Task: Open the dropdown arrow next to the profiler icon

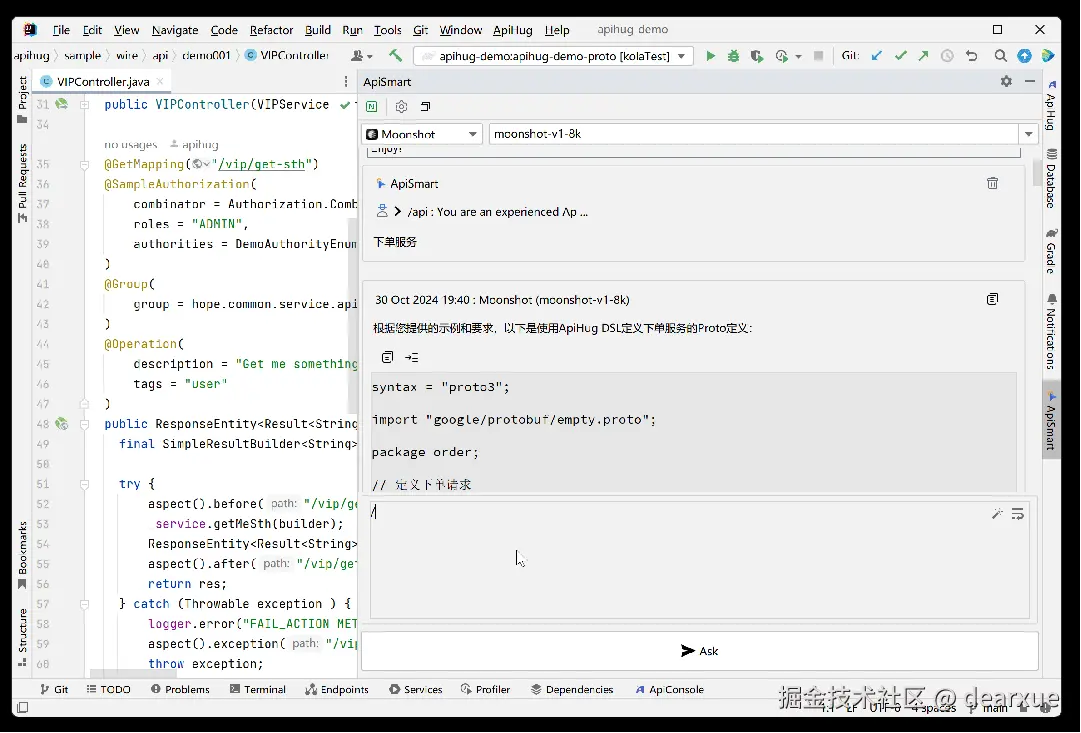Action: (x=798, y=57)
